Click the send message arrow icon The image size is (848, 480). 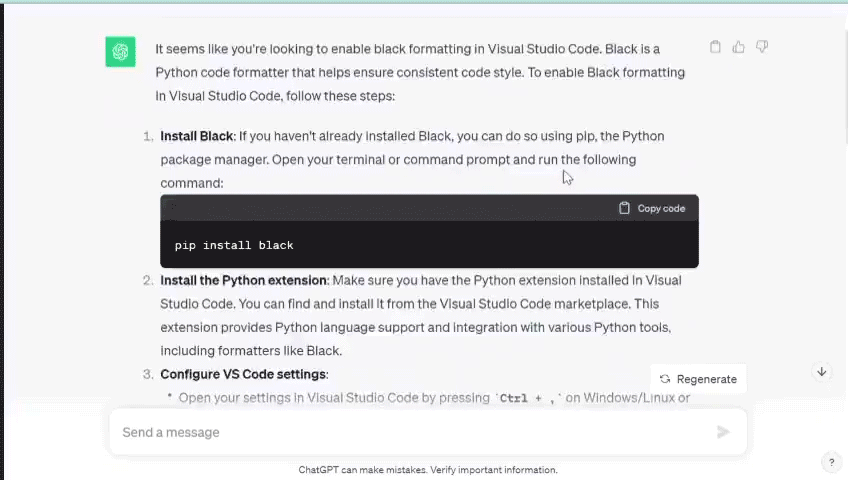(723, 432)
